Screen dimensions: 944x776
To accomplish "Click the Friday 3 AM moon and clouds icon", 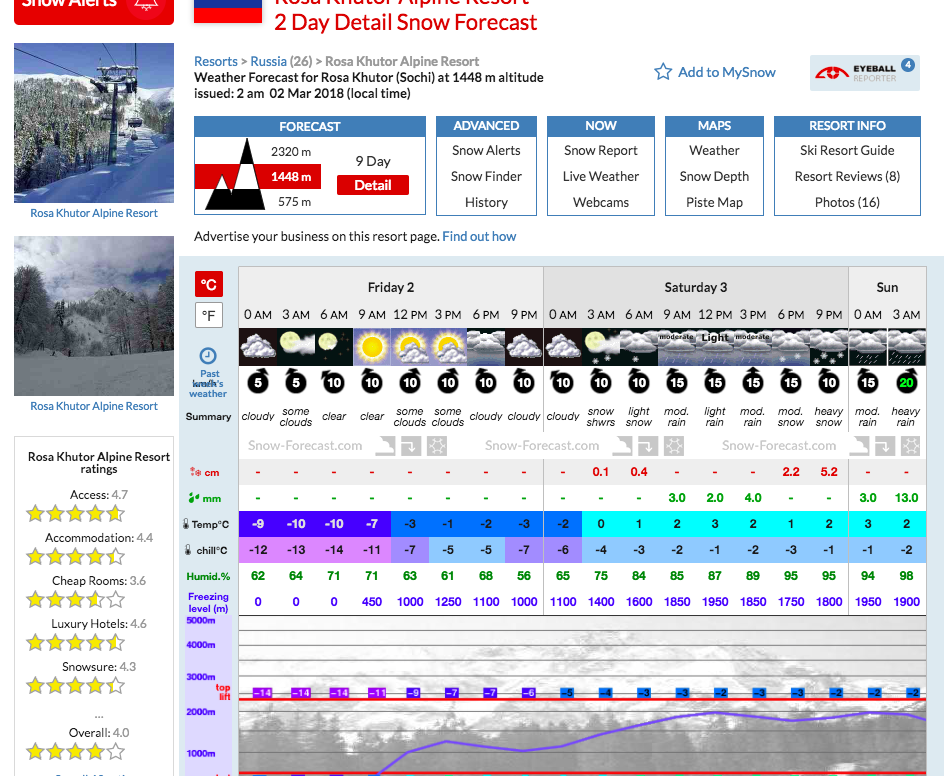I will click(x=296, y=347).
